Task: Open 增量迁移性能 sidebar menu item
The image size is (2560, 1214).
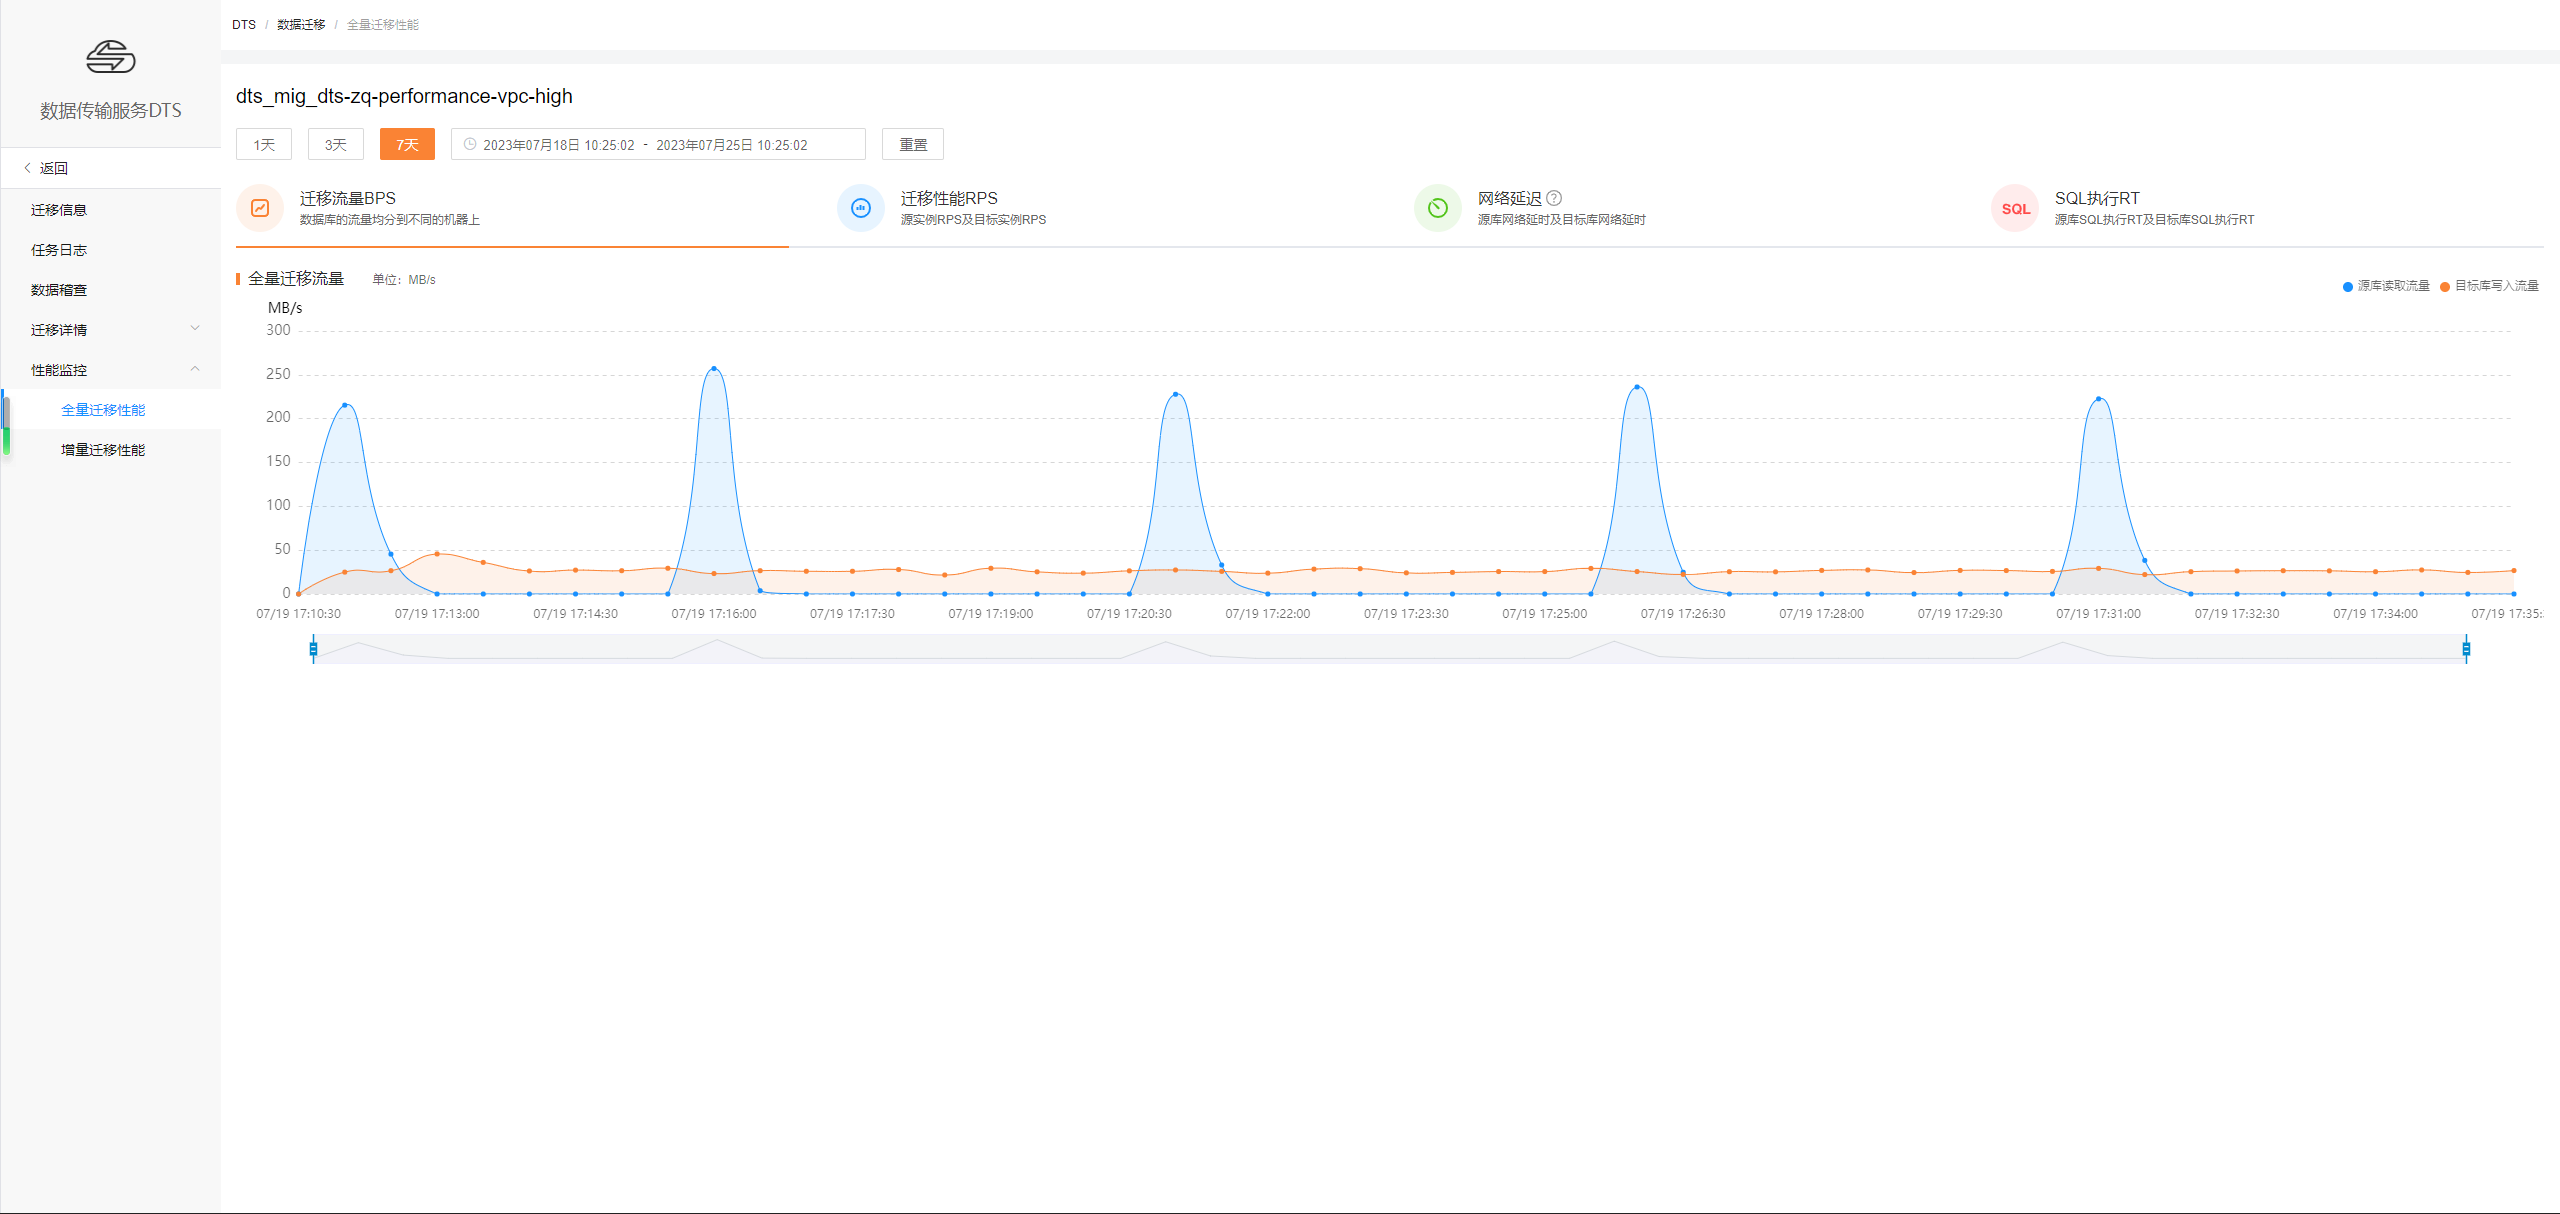Action: [x=103, y=450]
